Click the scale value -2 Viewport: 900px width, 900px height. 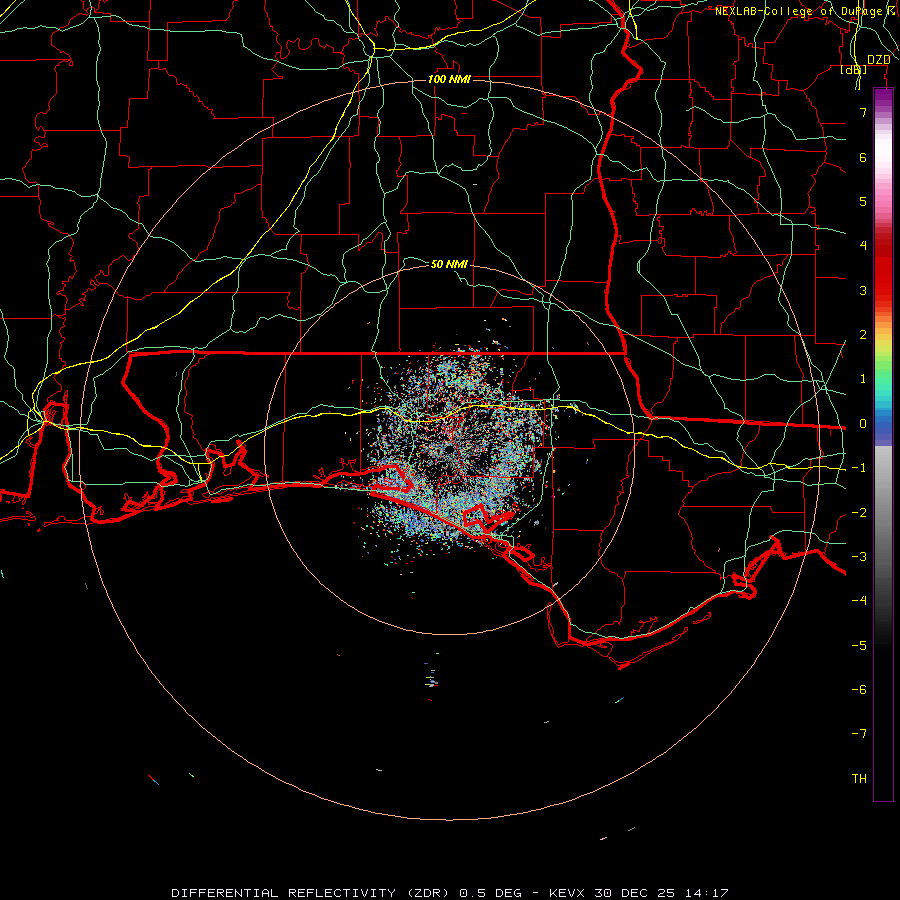click(x=859, y=513)
